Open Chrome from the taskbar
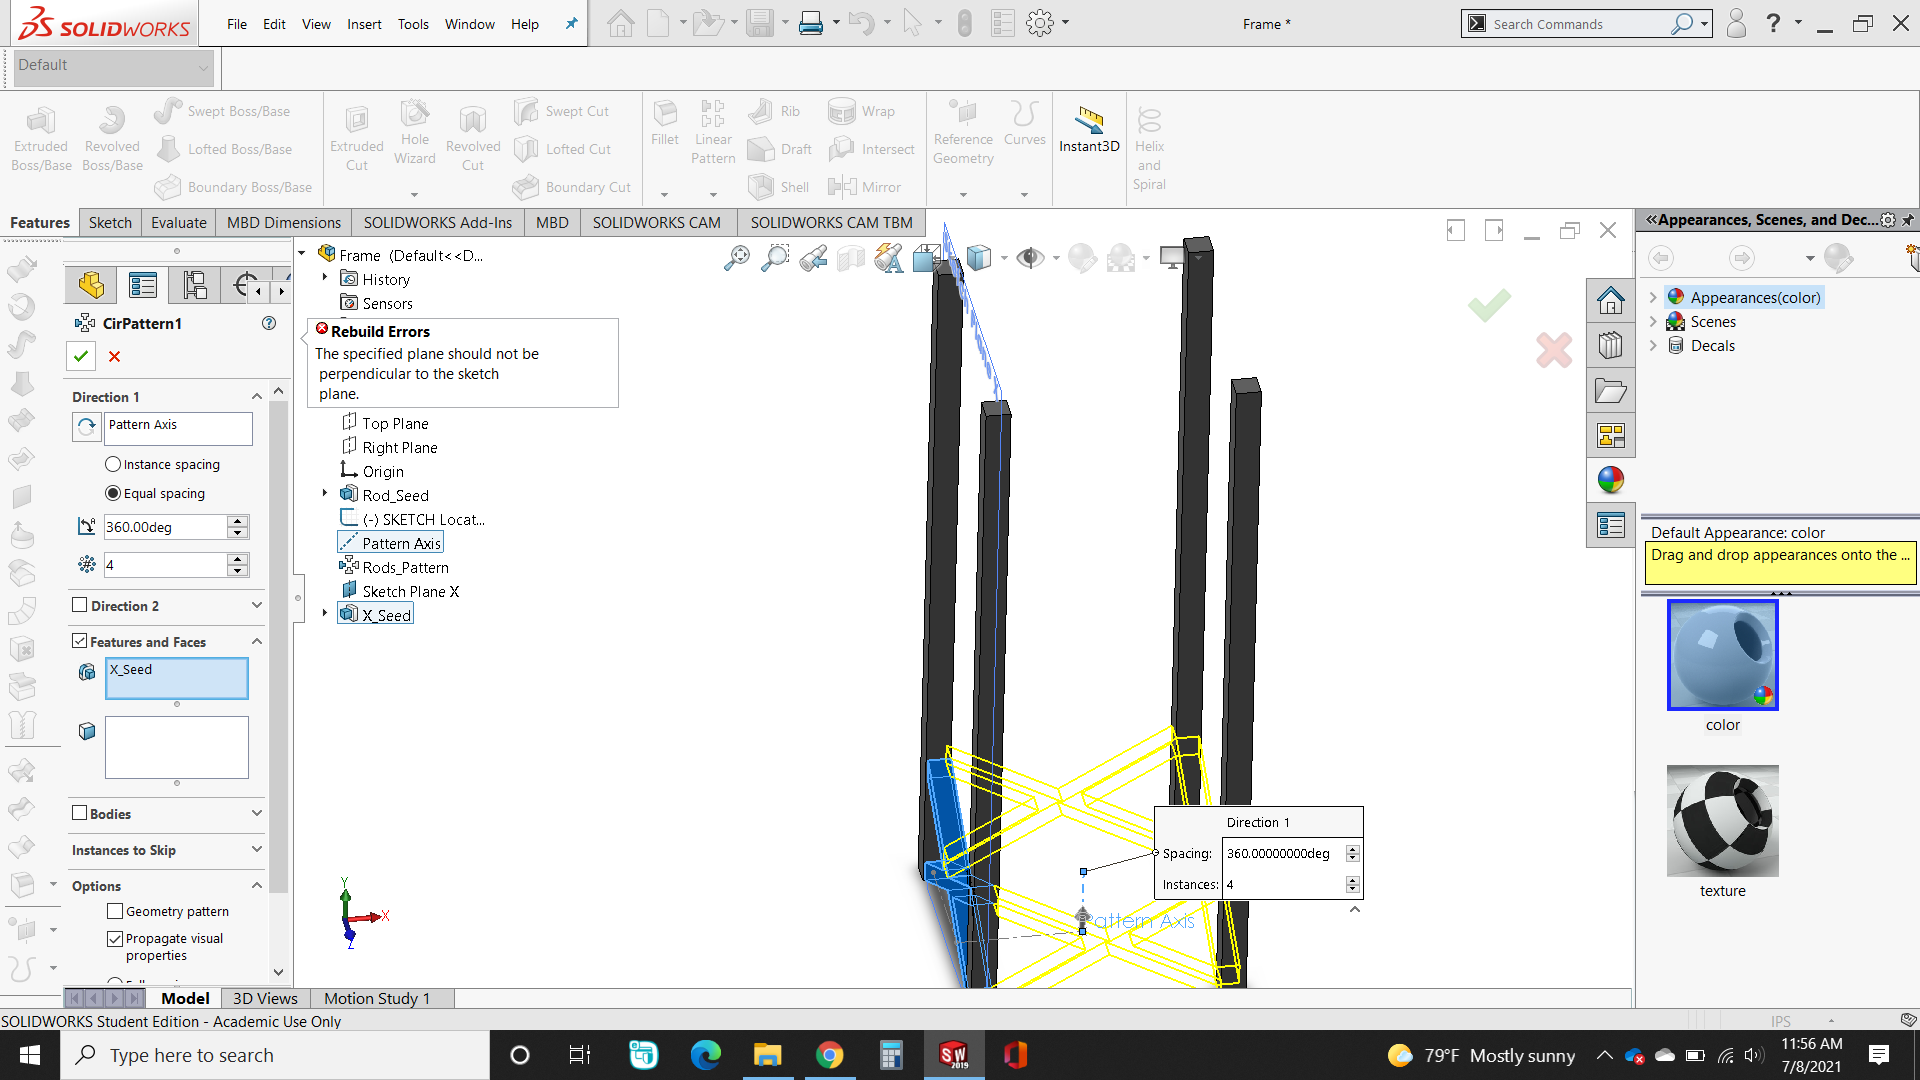This screenshot has width=1920, height=1080. [x=829, y=1055]
